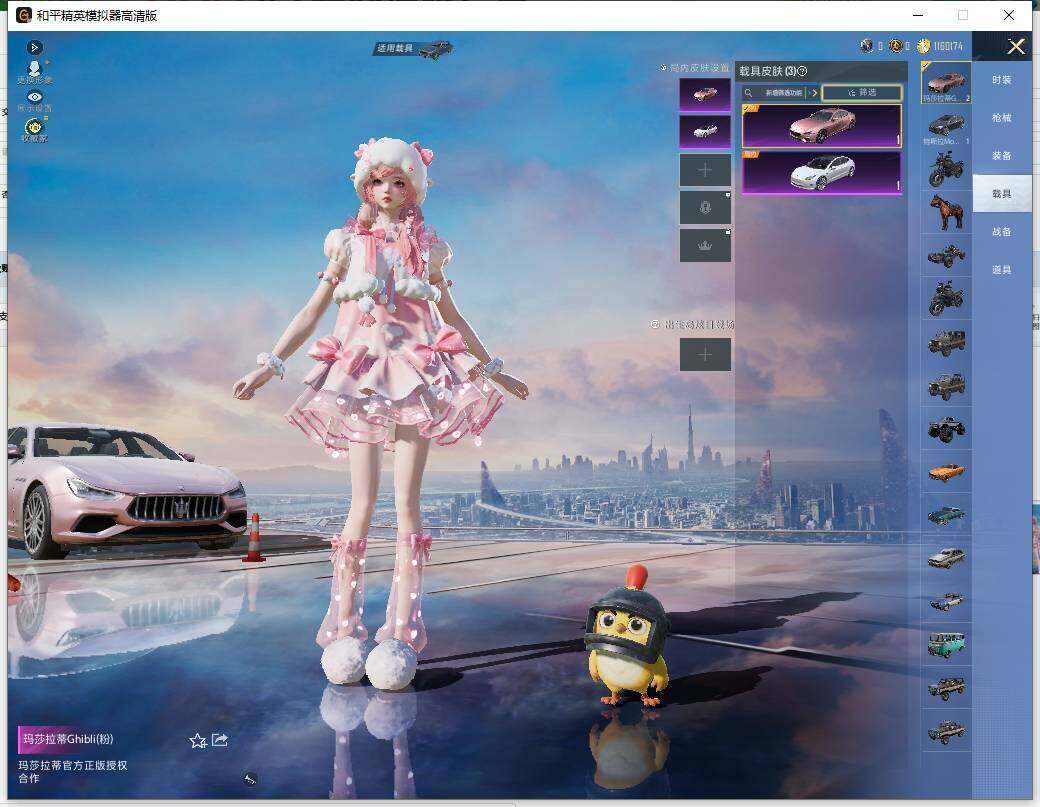Close the wardrobe with the yellow X
The image size is (1040, 807).
(1016, 46)
